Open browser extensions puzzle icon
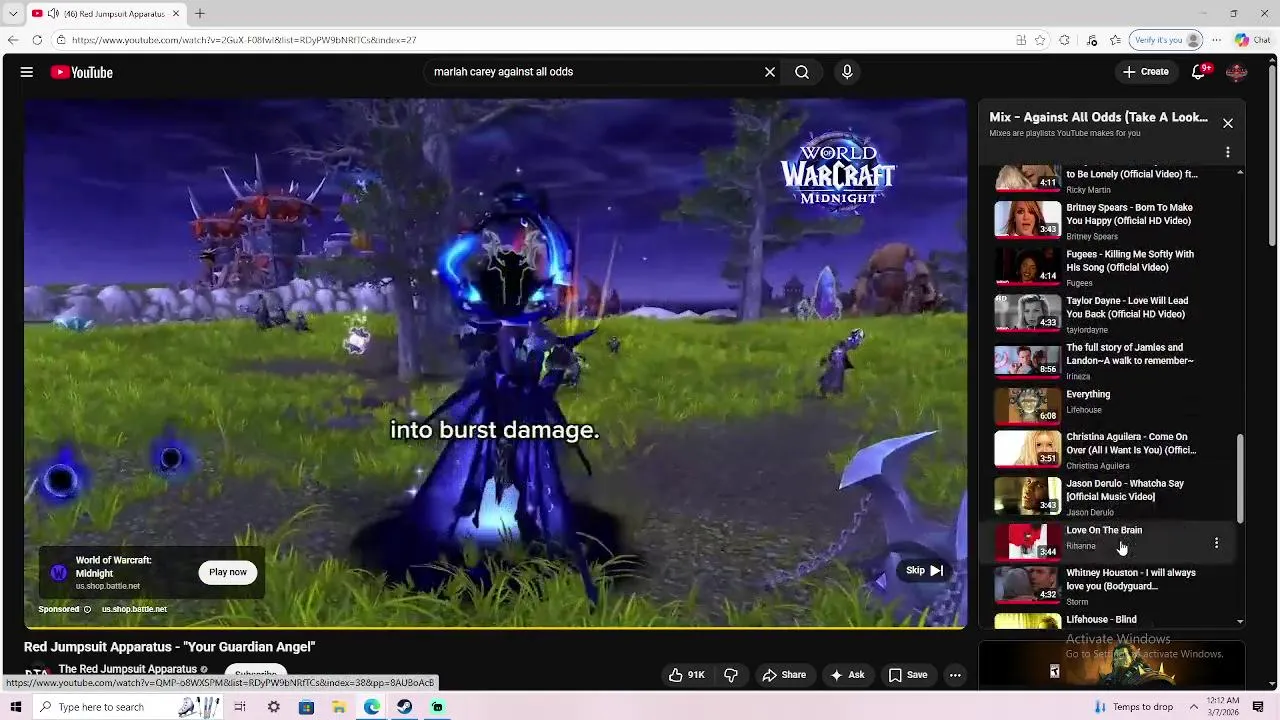 tap(1064, 40)
